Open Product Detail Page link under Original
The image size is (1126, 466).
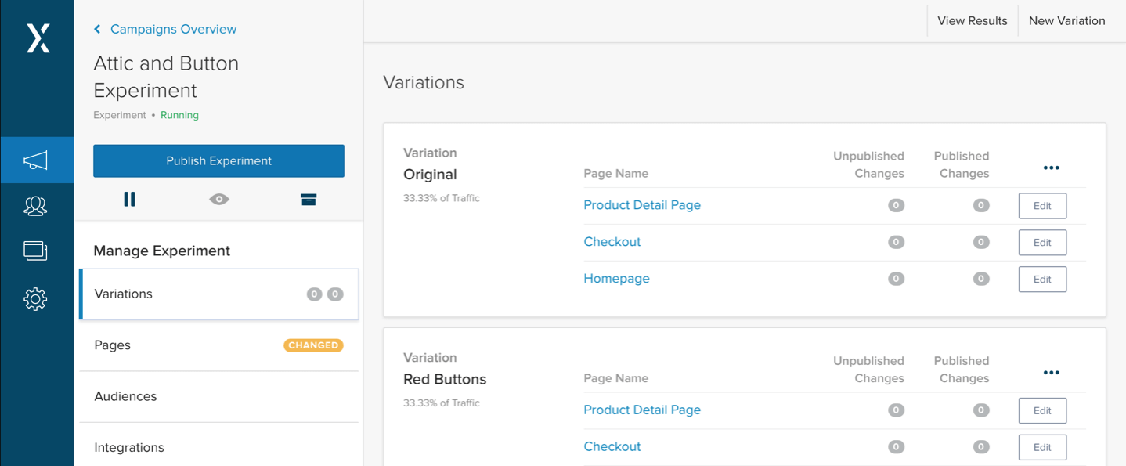642,205
